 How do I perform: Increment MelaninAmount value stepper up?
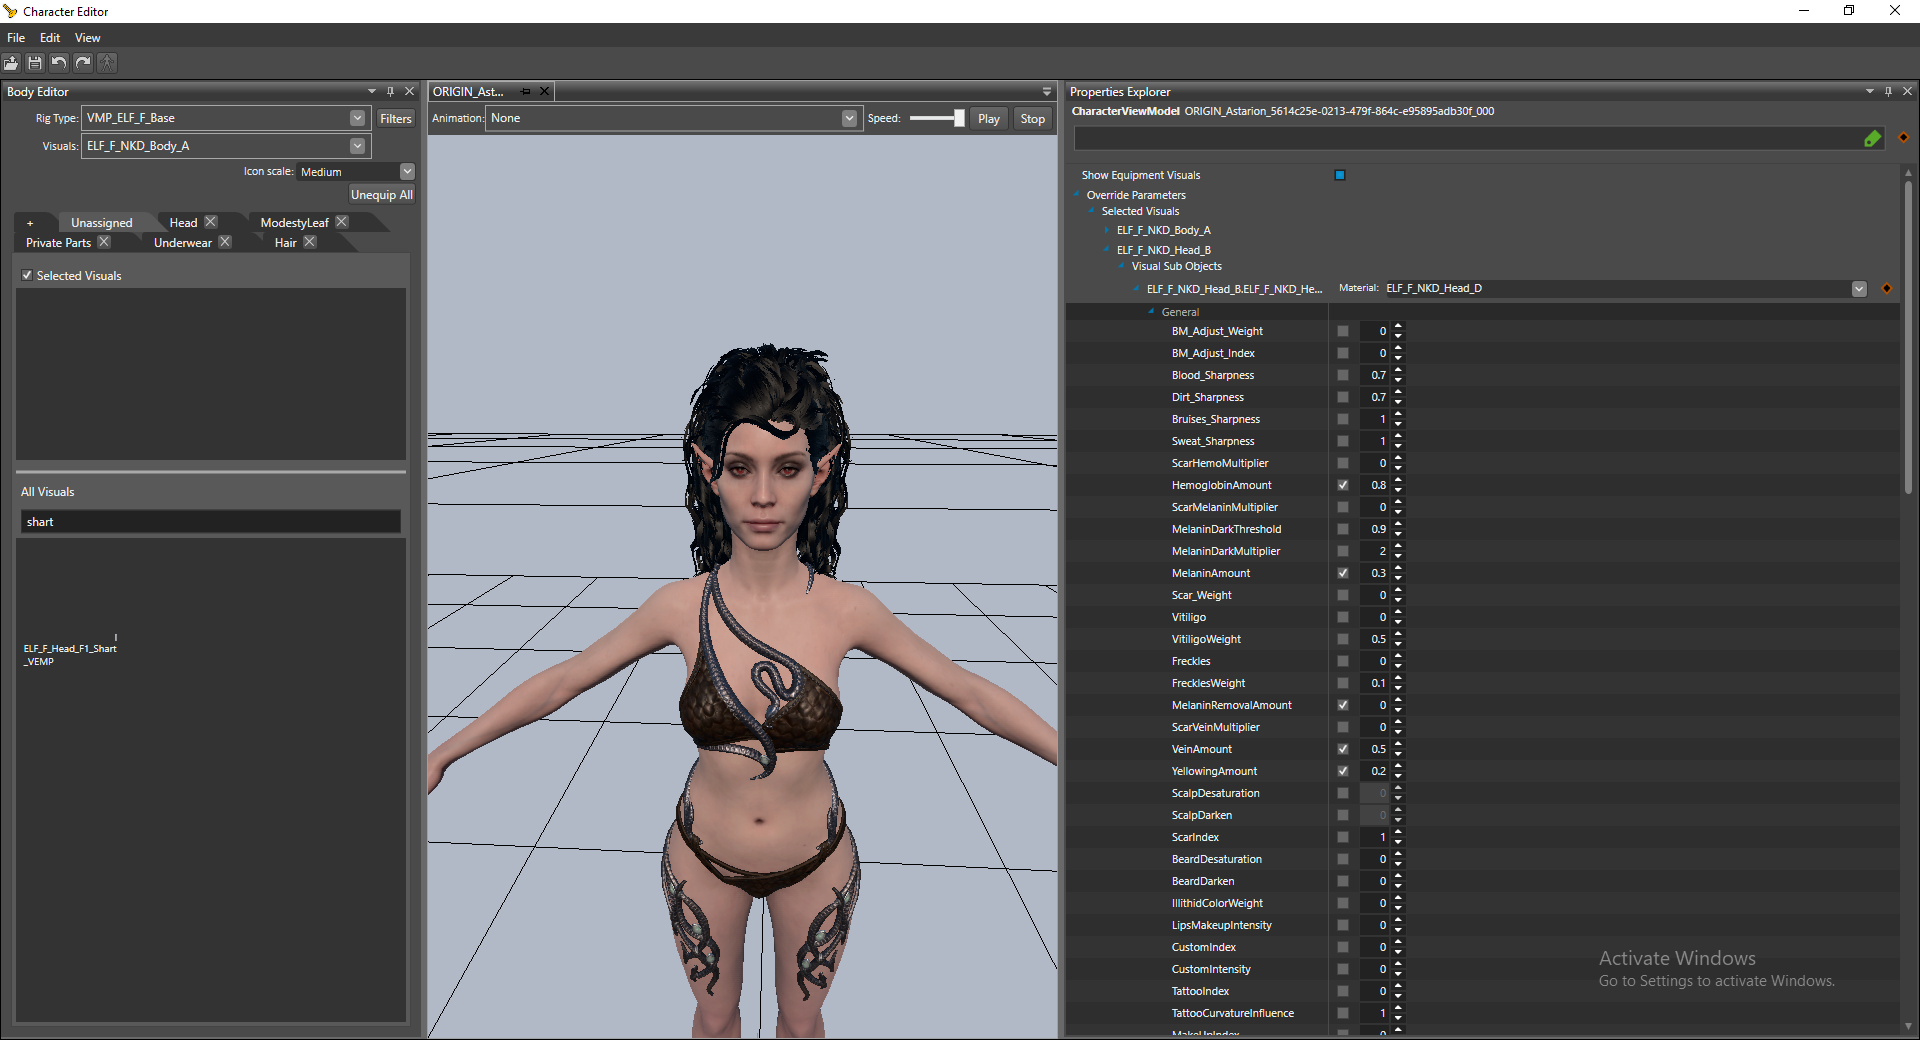[1398, 569]
